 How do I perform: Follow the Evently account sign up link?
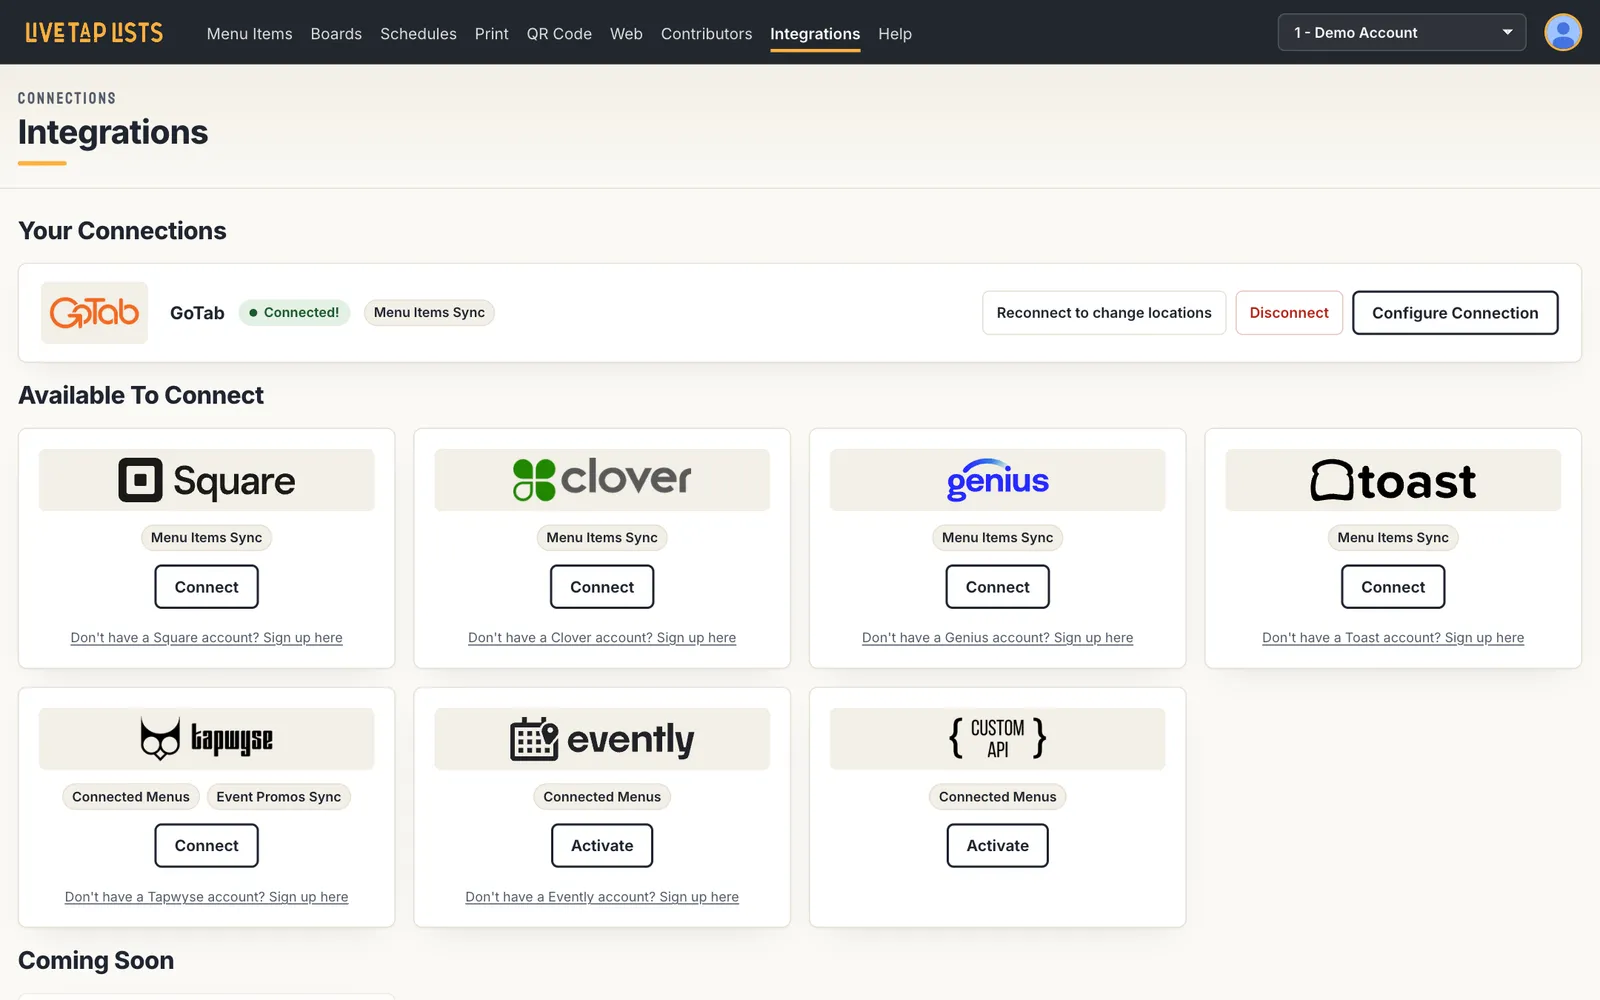(602, 897)
